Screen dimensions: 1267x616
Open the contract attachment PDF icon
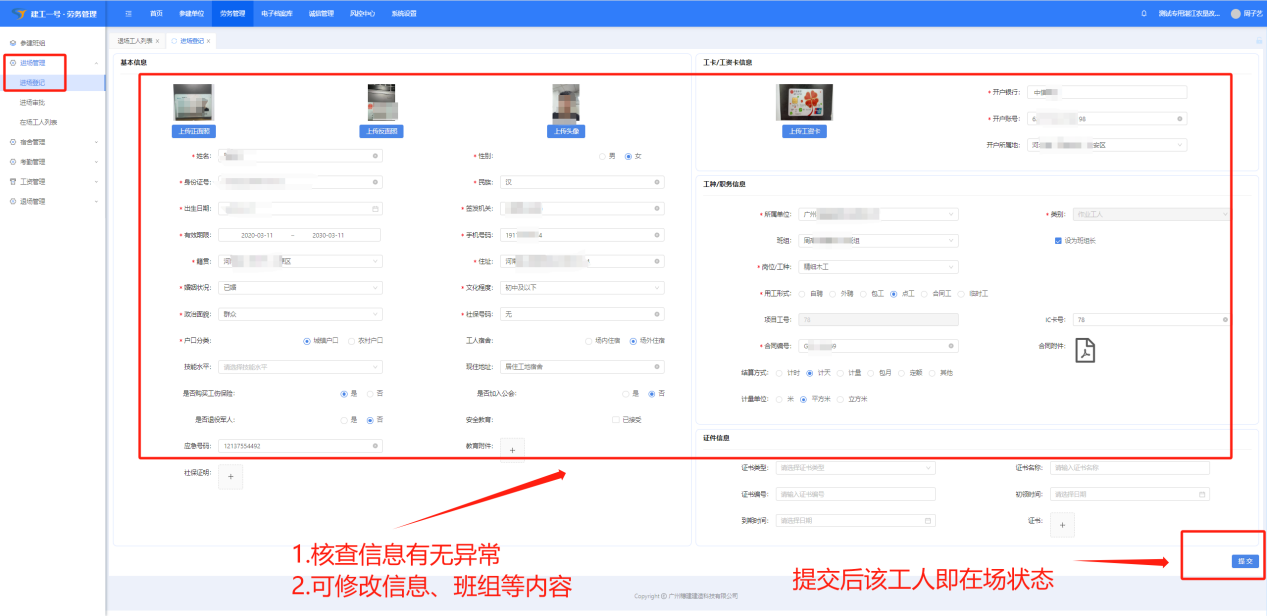(1085, 351)
